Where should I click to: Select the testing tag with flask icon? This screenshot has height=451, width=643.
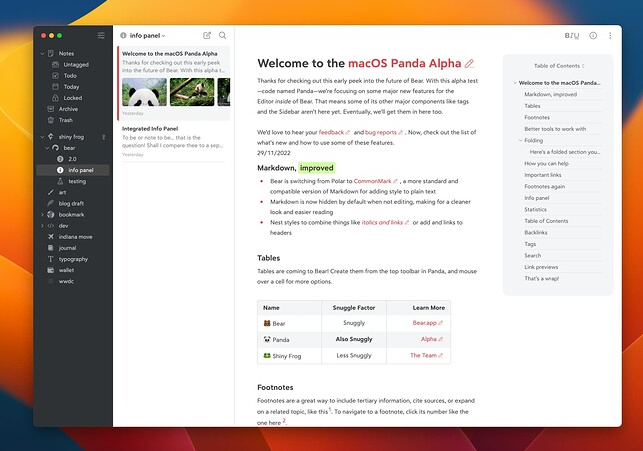click(x=77, y=181)
